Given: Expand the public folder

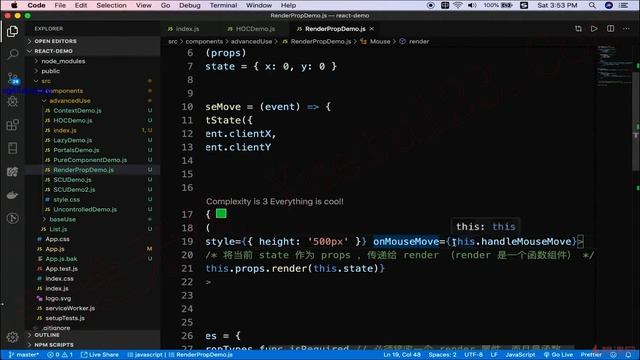Looking at the screenshot, I should (x=51, y=71).
